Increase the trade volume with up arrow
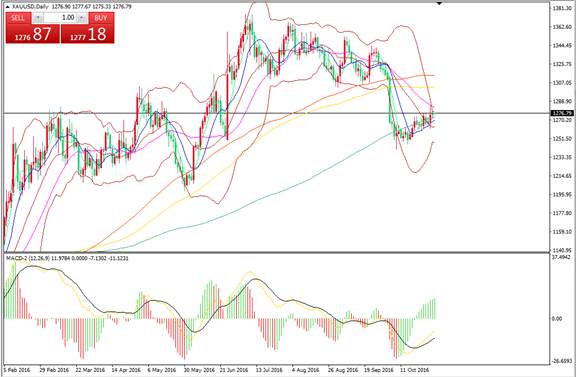 pos(83,18)
